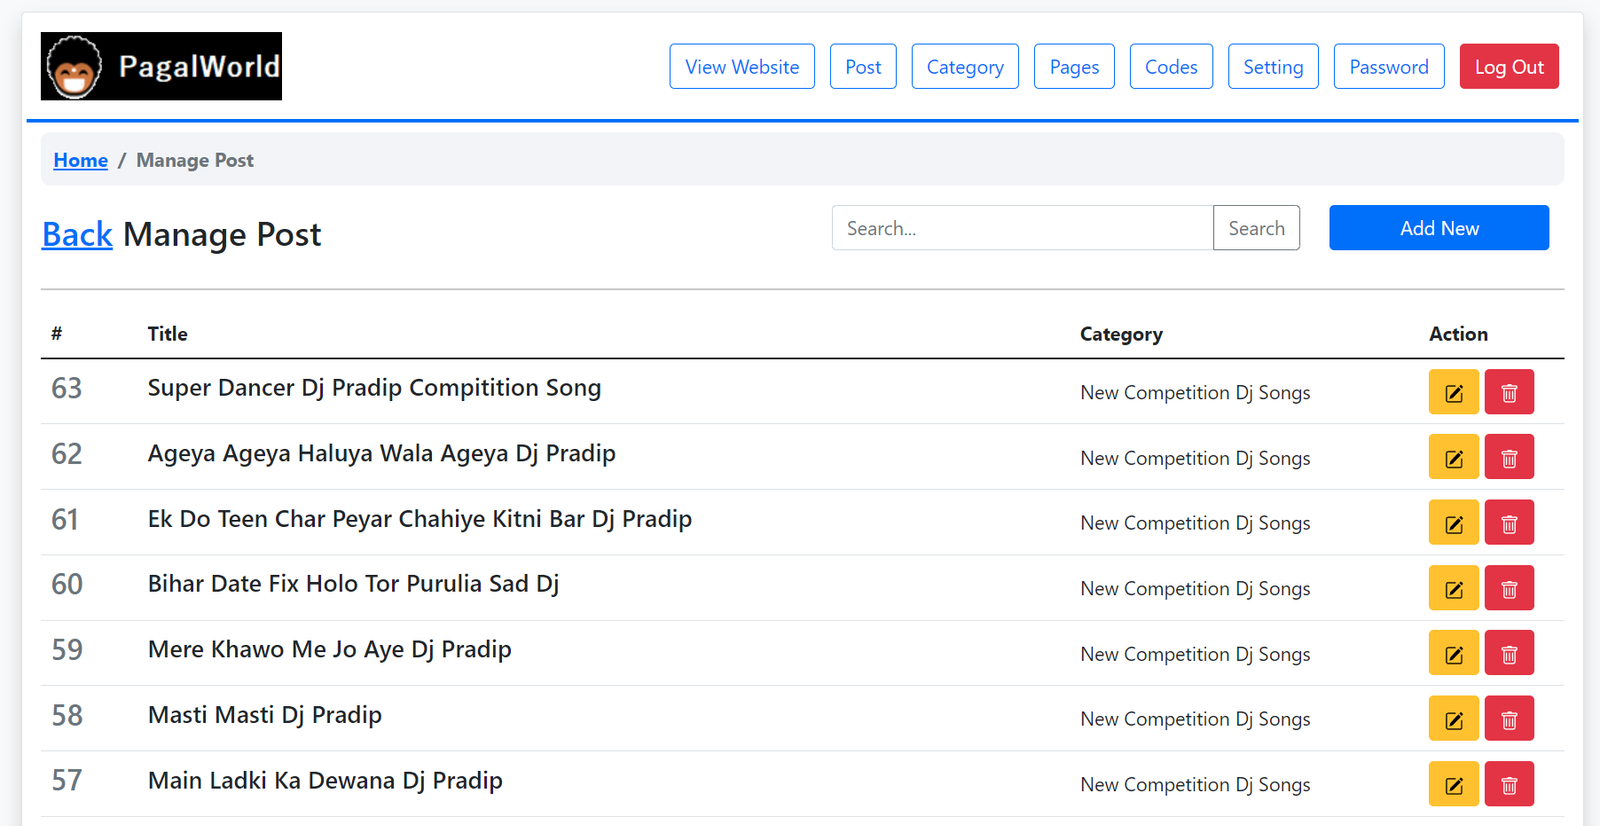Edit post 63 Super Dancer Dj Pradip

point(1453,392)
